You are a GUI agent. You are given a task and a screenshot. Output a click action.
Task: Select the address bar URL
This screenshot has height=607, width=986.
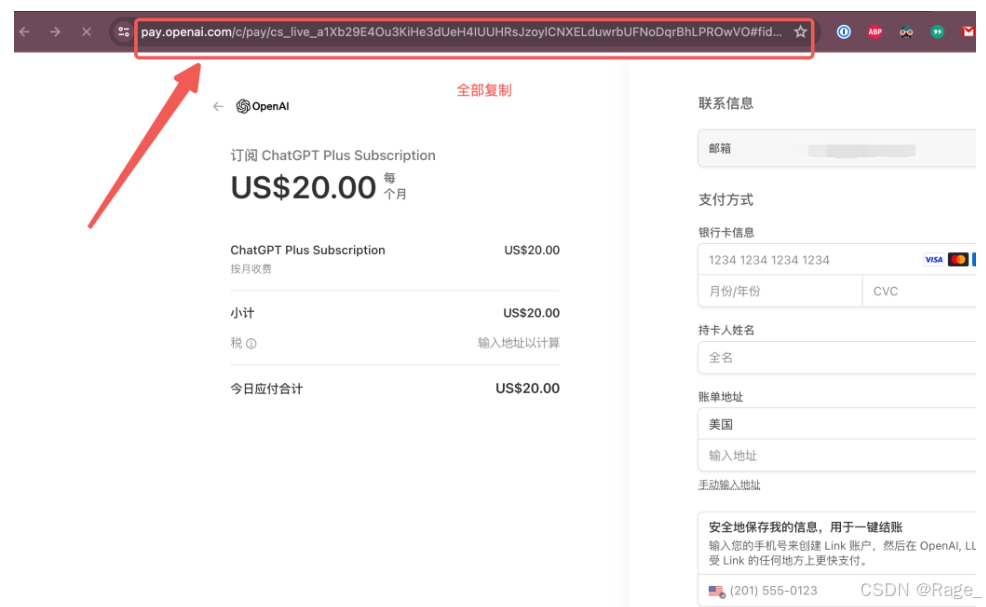tap(462, 31)
